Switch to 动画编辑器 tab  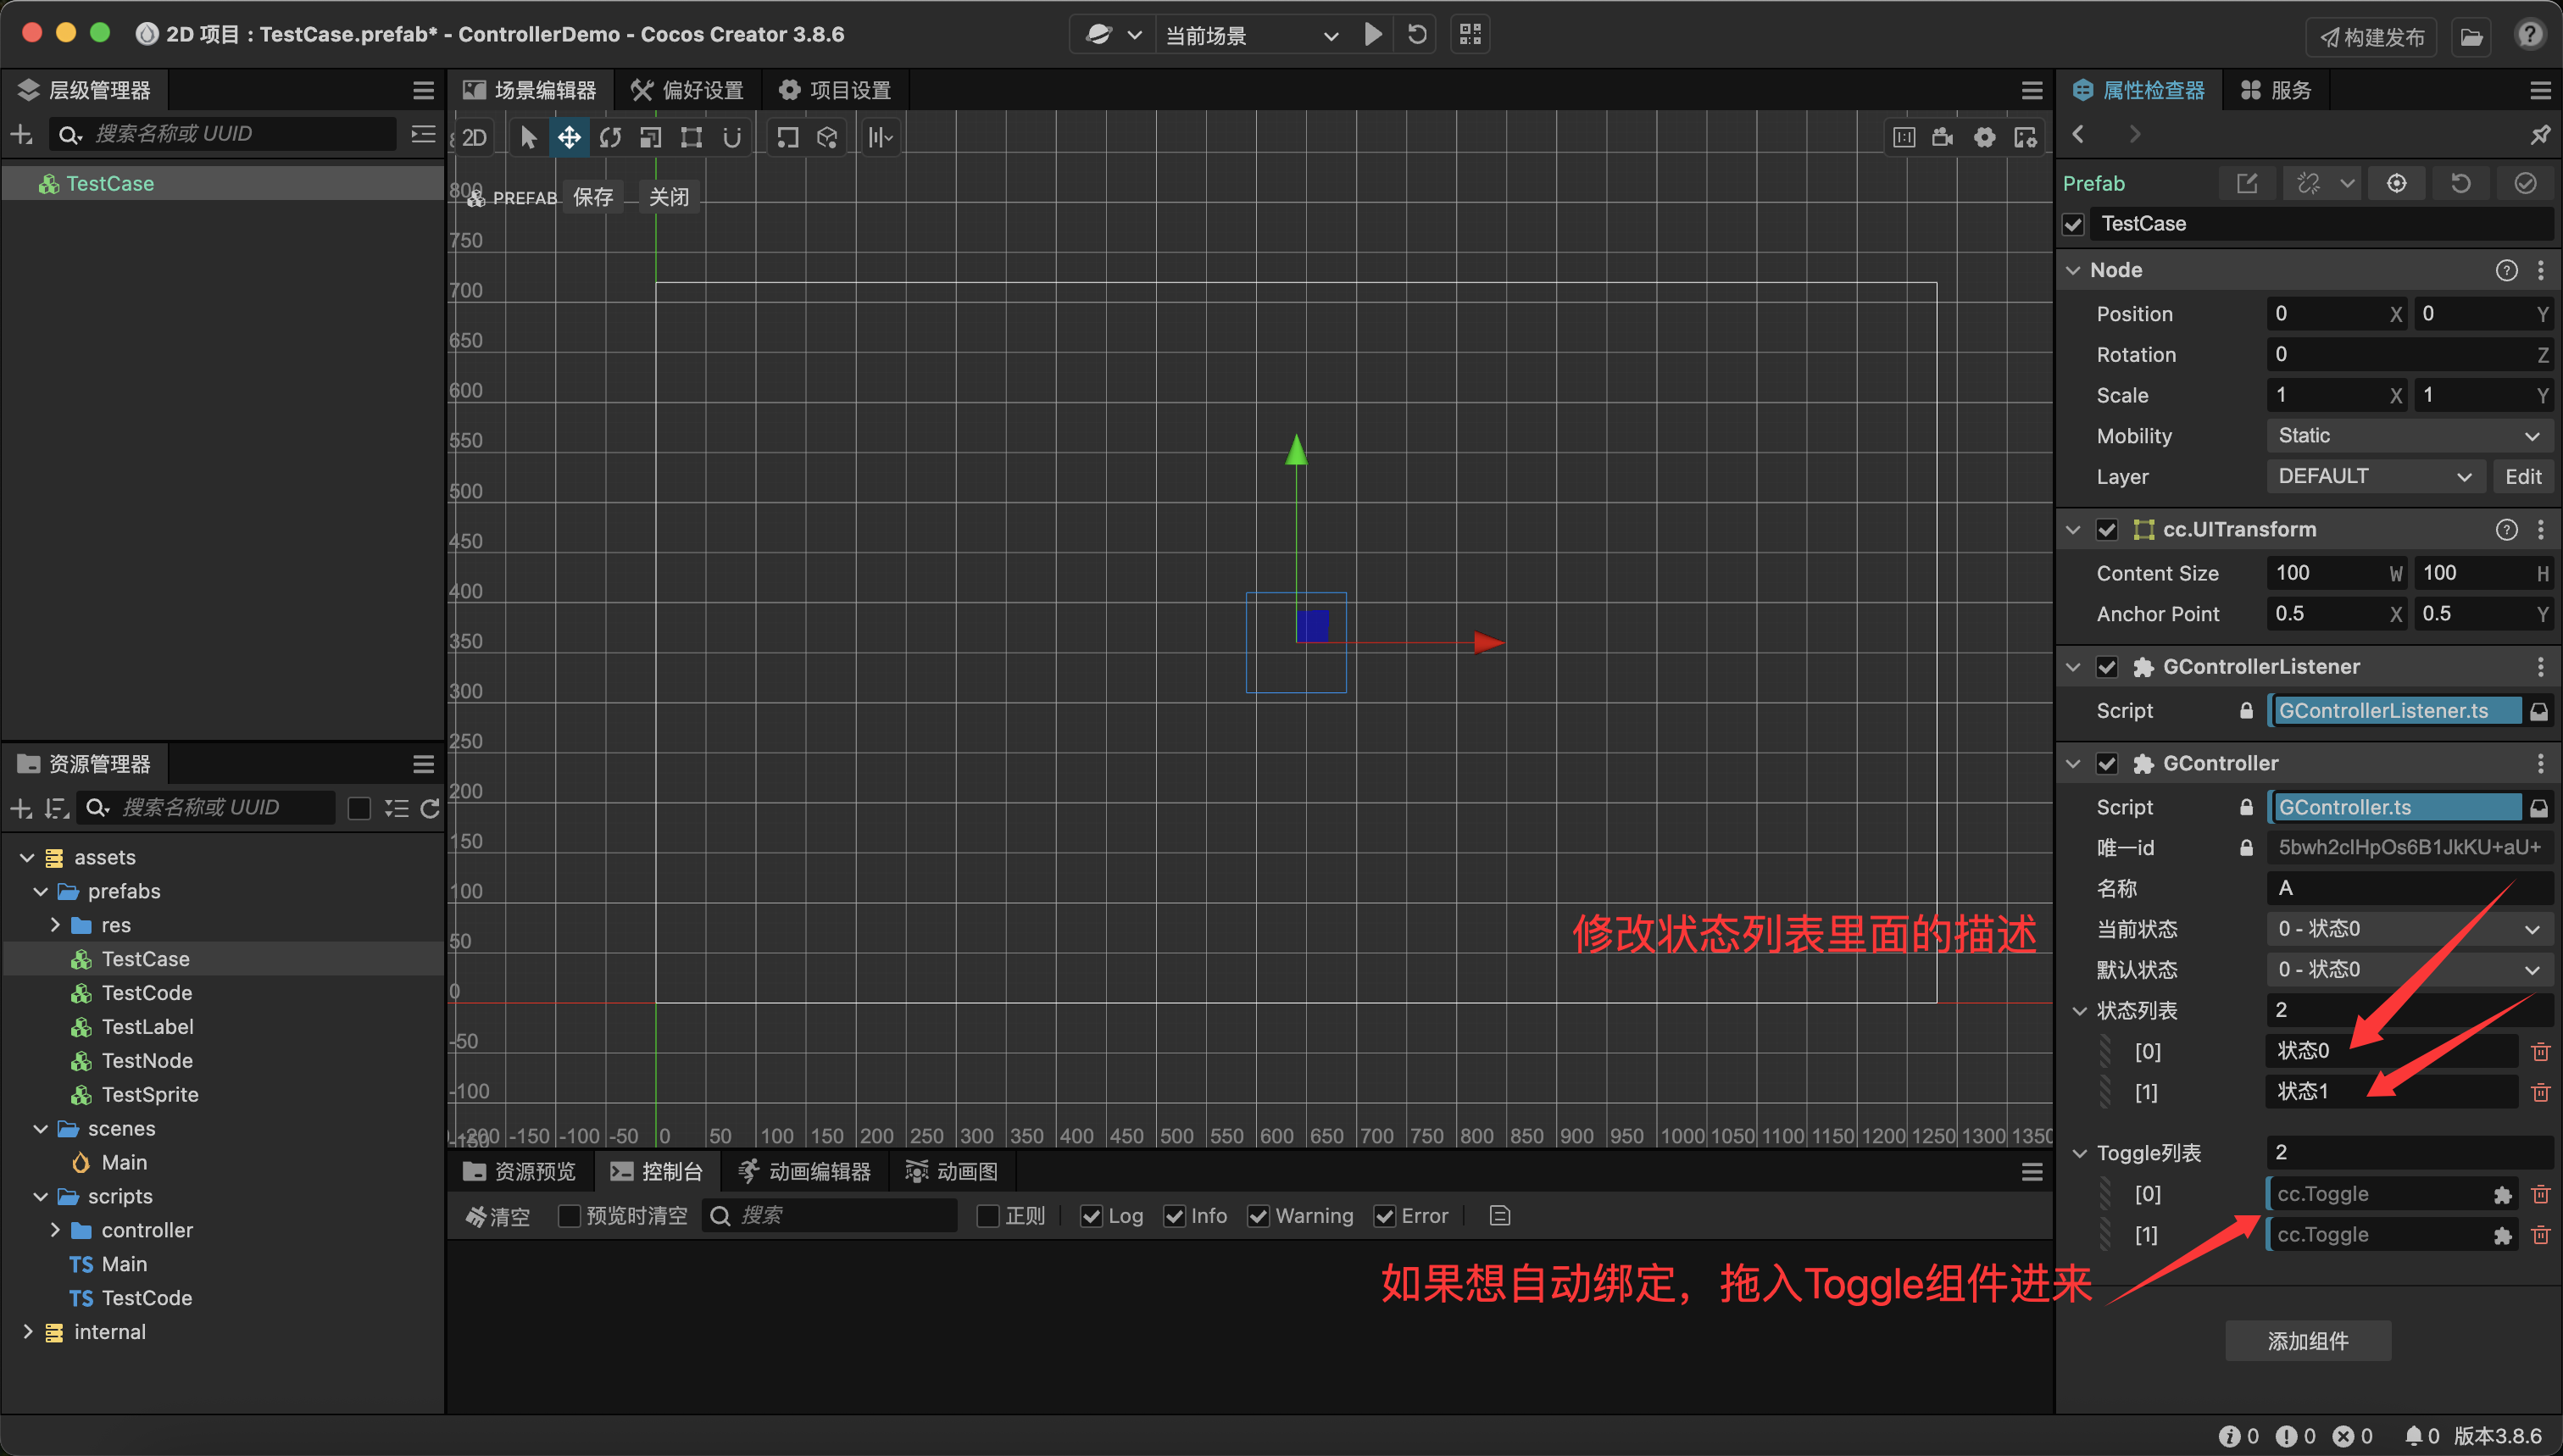pyautogui.click(x=805, y=1171)
